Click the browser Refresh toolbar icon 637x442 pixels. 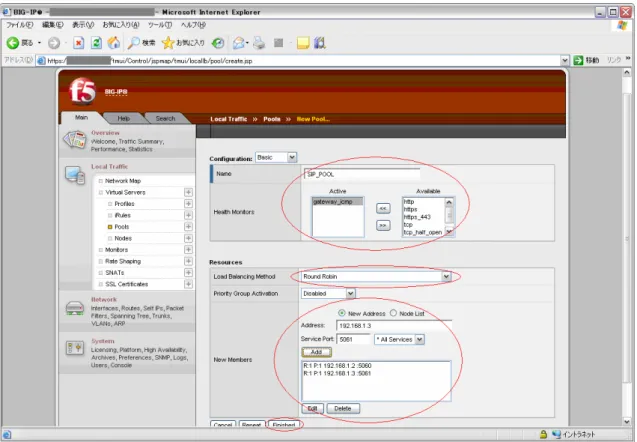(96, 43)
